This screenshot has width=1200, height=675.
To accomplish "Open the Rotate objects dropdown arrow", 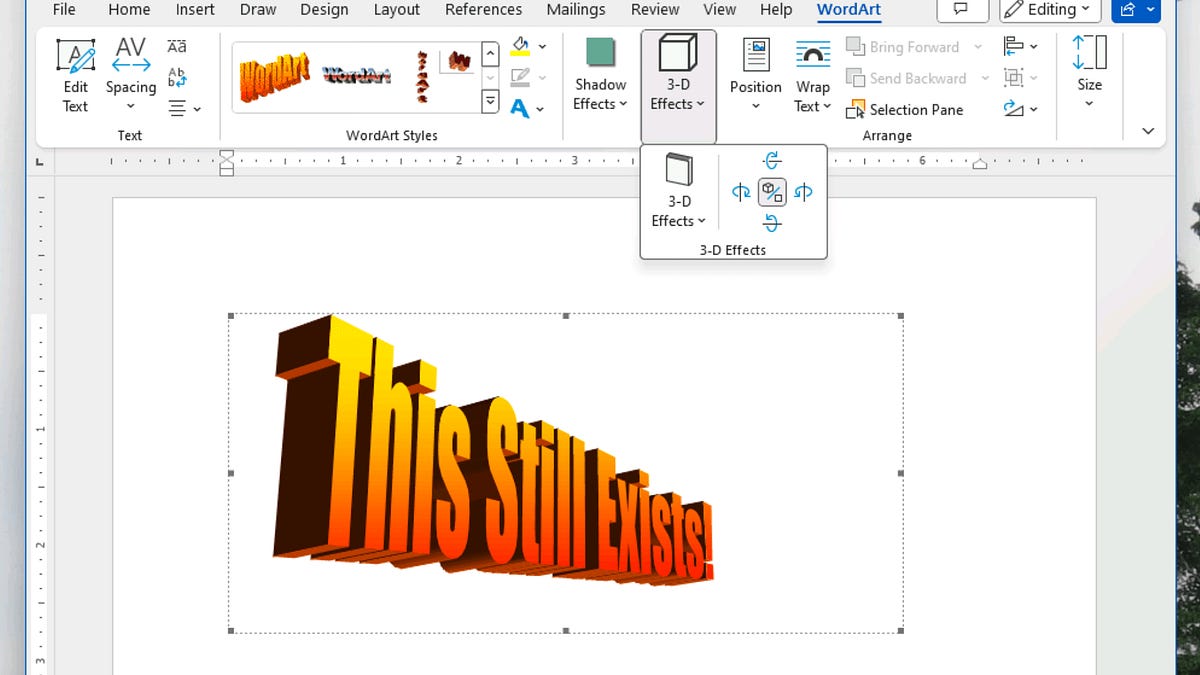I will (1033, 109).
